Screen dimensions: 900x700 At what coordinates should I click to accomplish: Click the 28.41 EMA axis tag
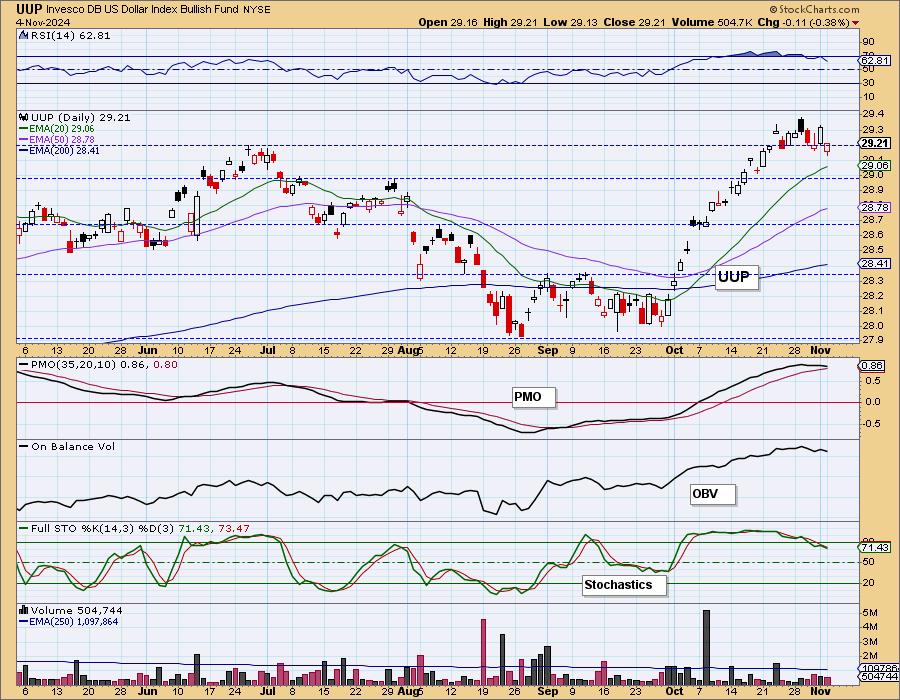coord(876,263)
